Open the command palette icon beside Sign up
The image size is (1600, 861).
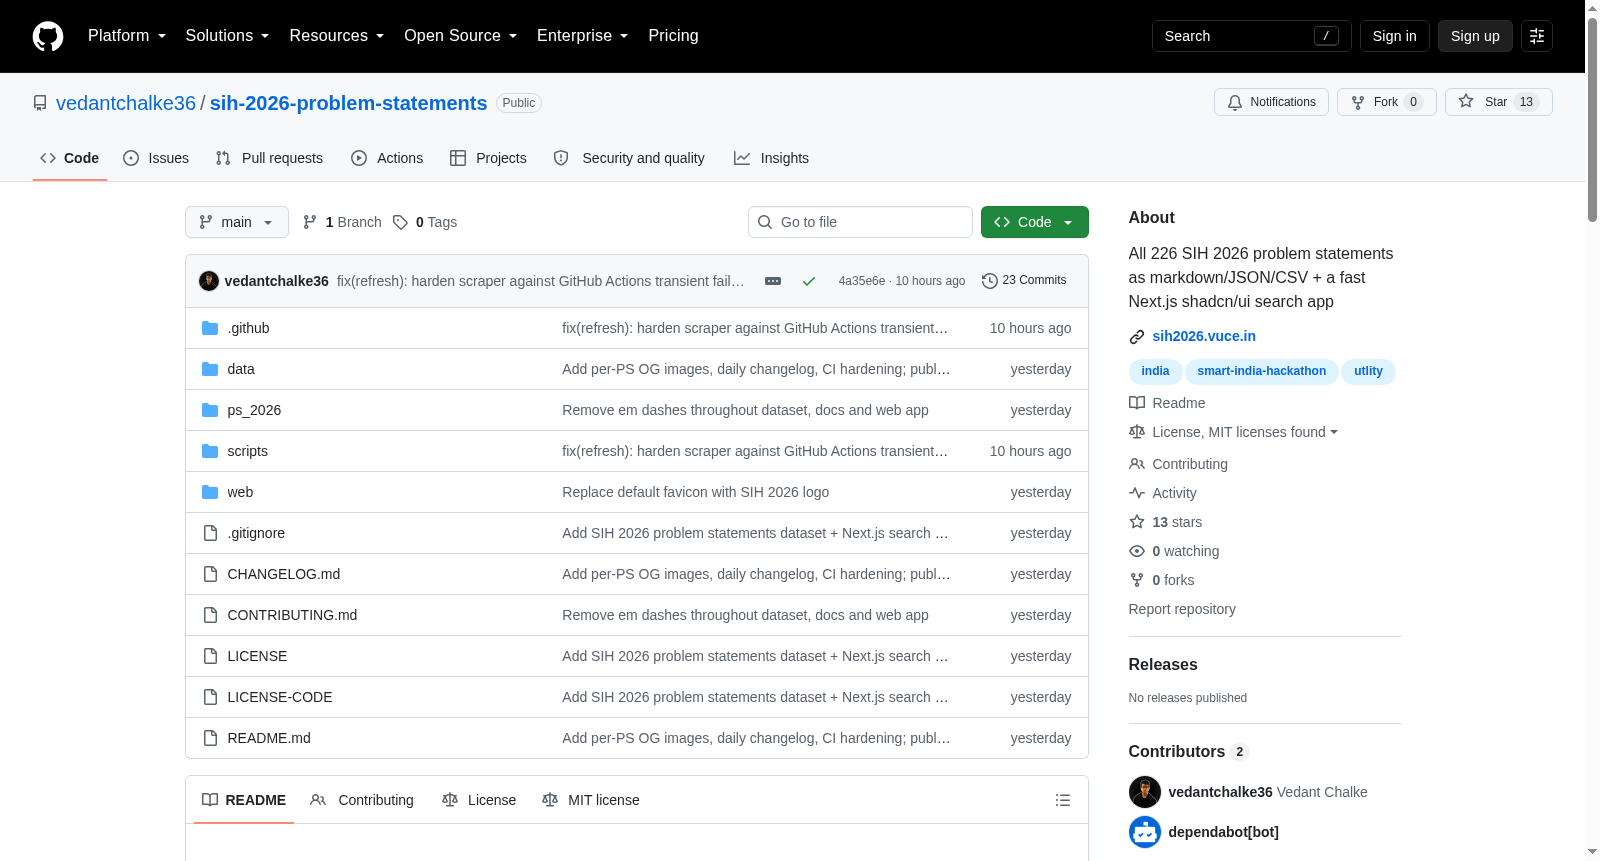1537,36
